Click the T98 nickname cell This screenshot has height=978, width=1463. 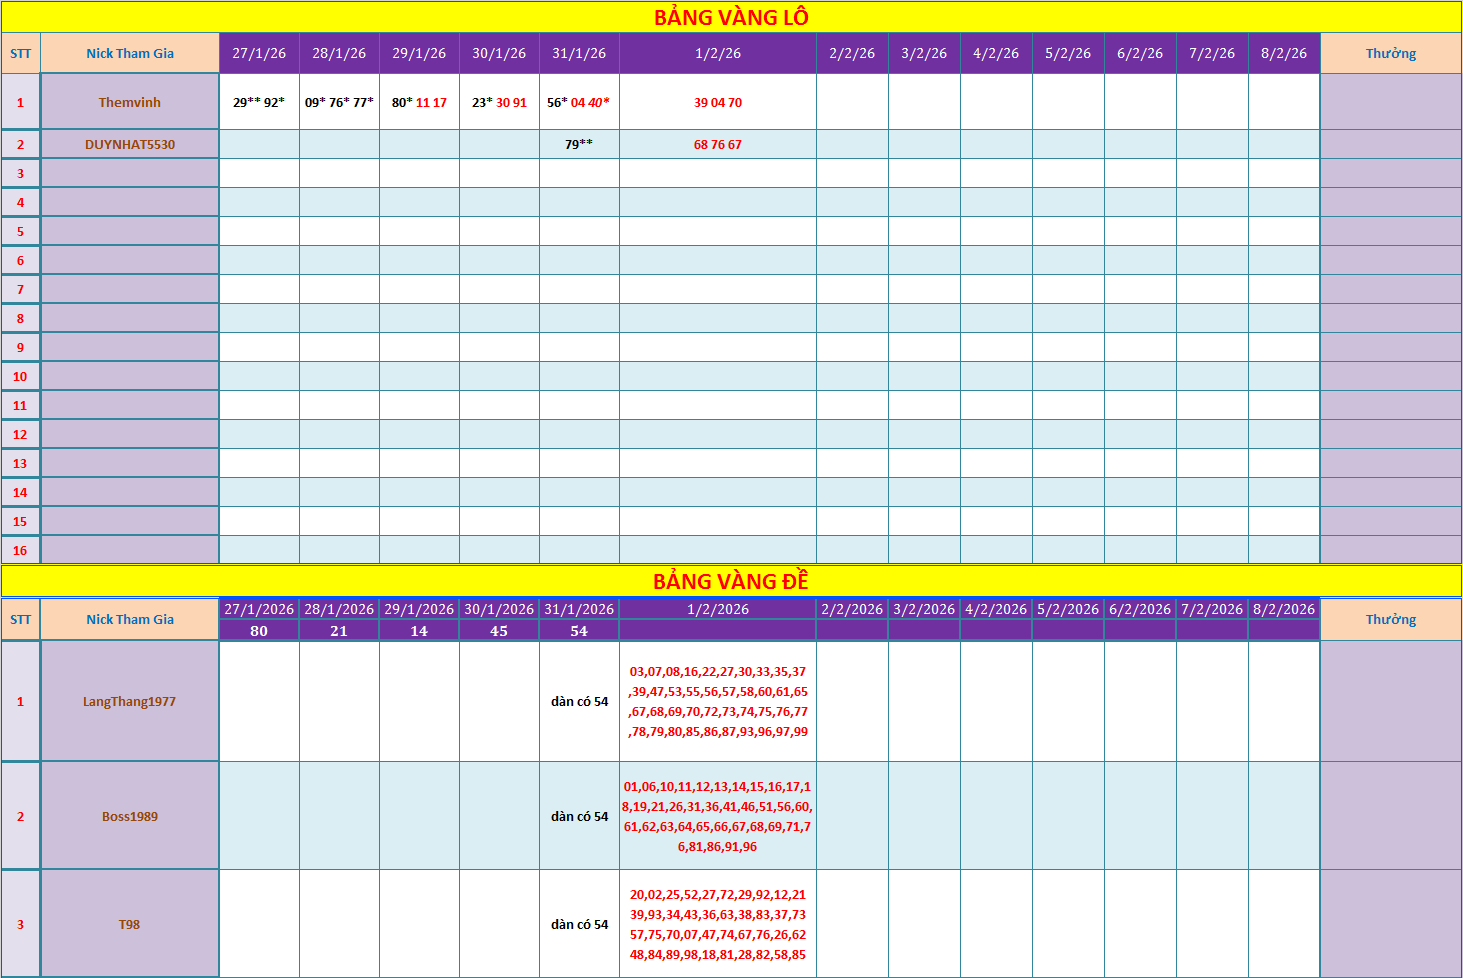130,924
